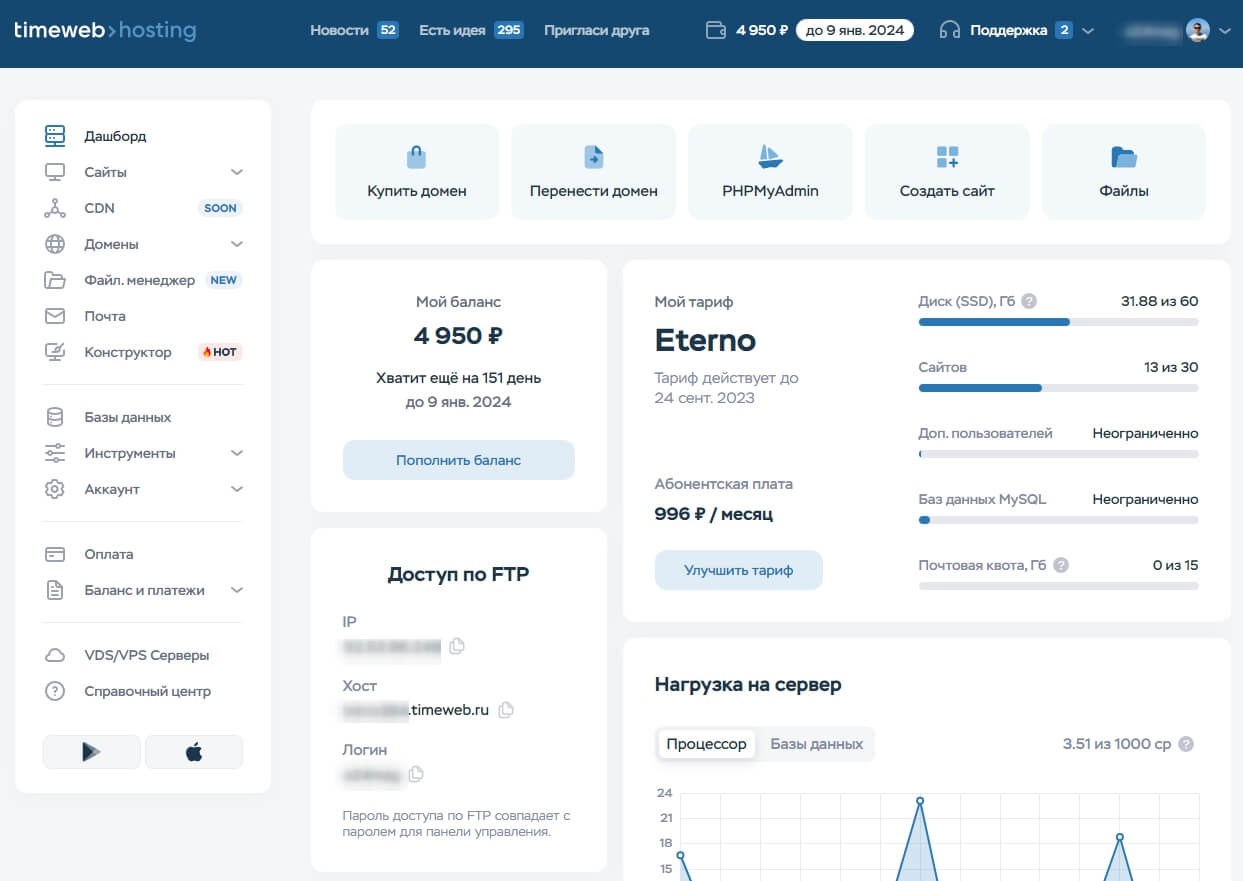
Task: Open the Файлы tile
Action: [1124, 172]
